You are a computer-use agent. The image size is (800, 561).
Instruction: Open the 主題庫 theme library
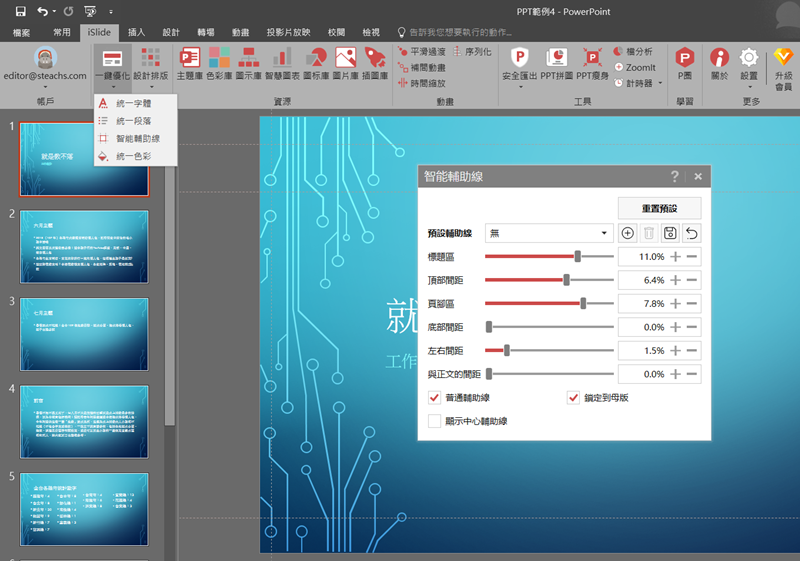pyautogui.click(x=189, y=62)
